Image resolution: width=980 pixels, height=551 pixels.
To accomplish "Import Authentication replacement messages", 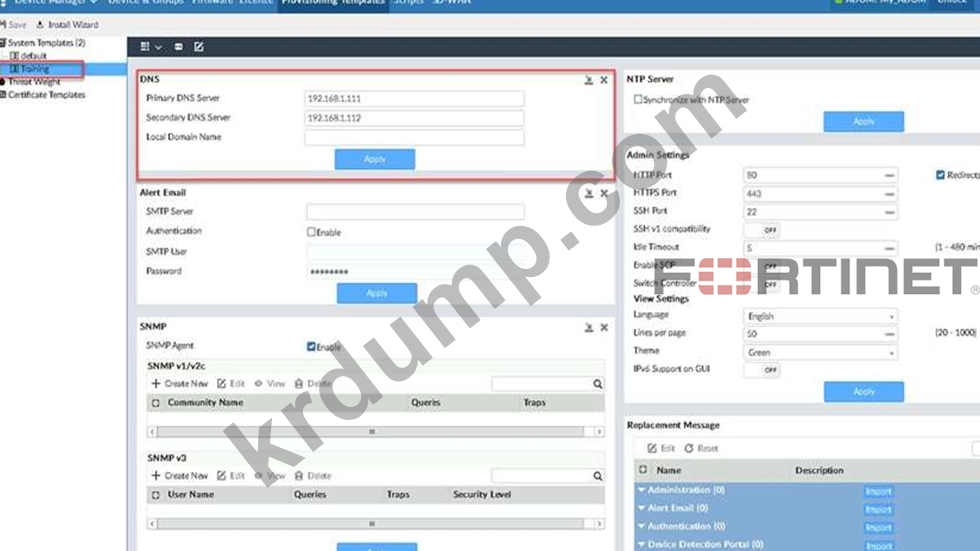I will click(x=878, y=528).
